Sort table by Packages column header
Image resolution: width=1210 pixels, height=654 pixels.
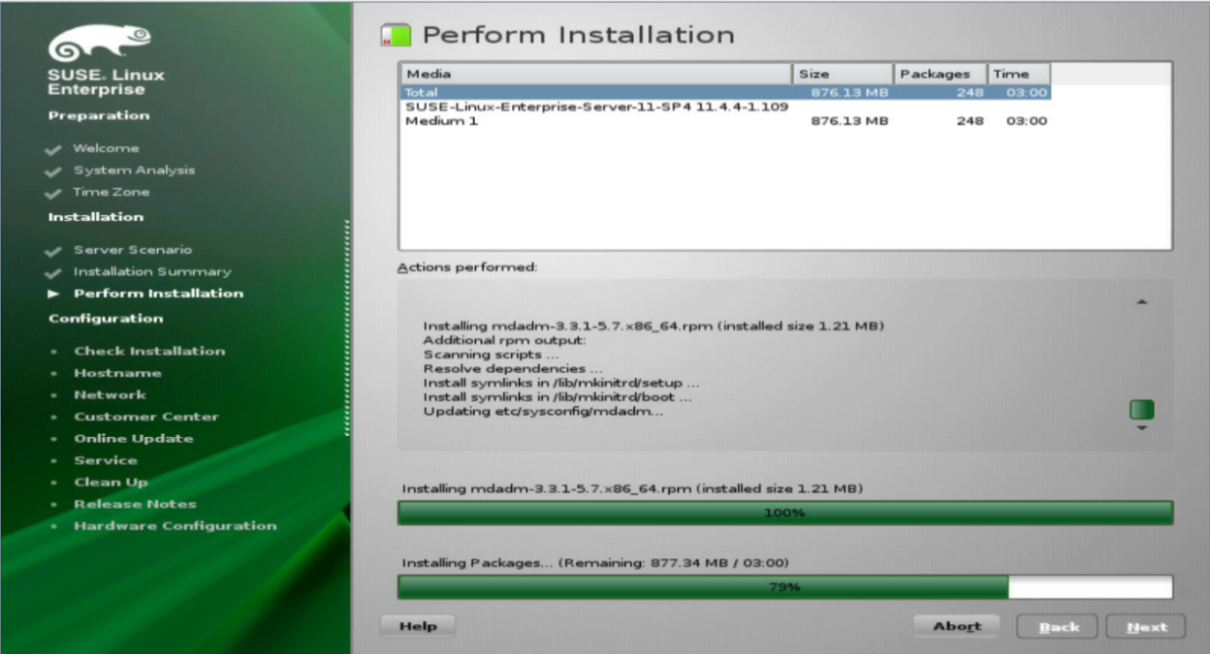pos(941,74)
